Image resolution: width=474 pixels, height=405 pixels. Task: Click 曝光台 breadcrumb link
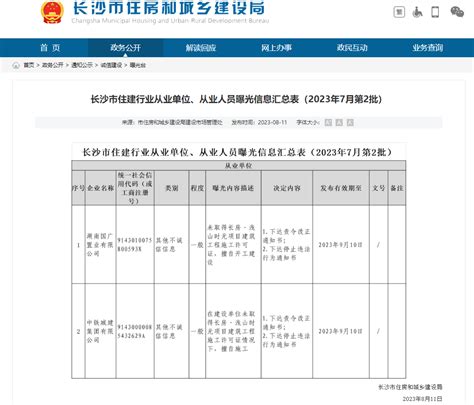138,65
